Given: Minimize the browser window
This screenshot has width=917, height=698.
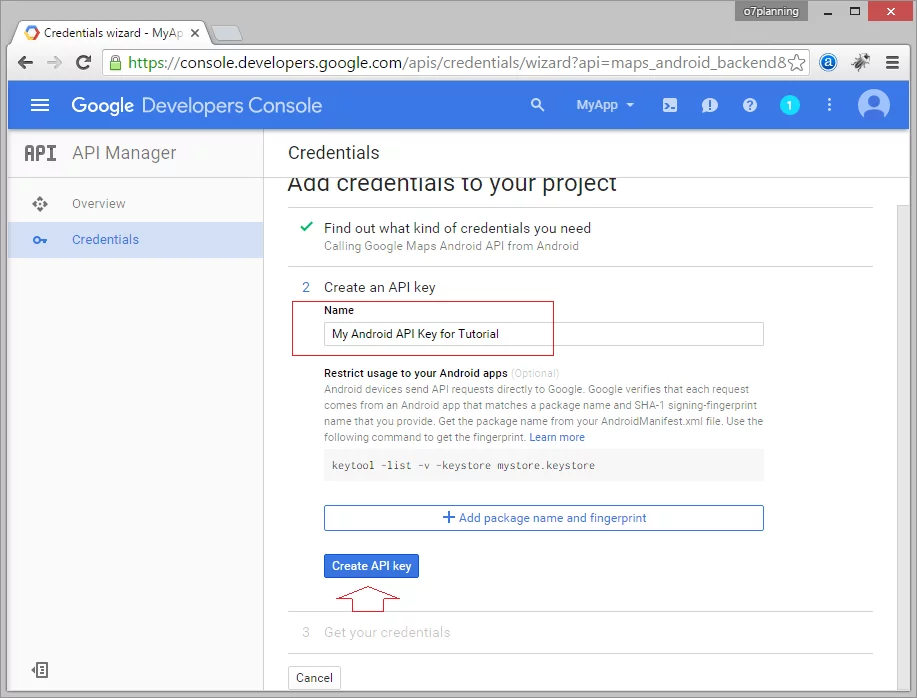Looking at the screenshot, I should point(828,12).
